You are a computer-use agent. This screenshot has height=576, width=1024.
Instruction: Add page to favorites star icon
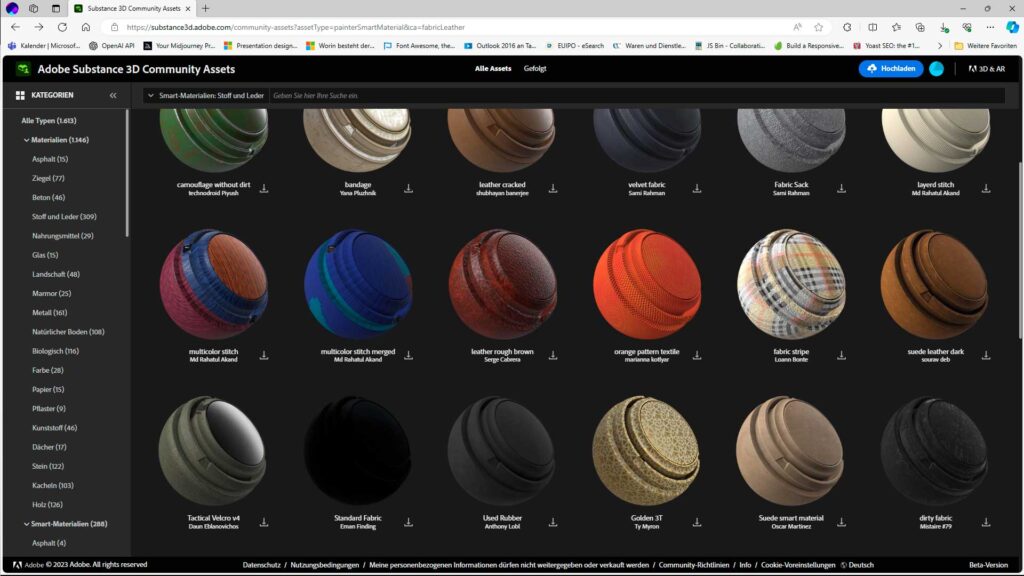click(x=818, y=27)
